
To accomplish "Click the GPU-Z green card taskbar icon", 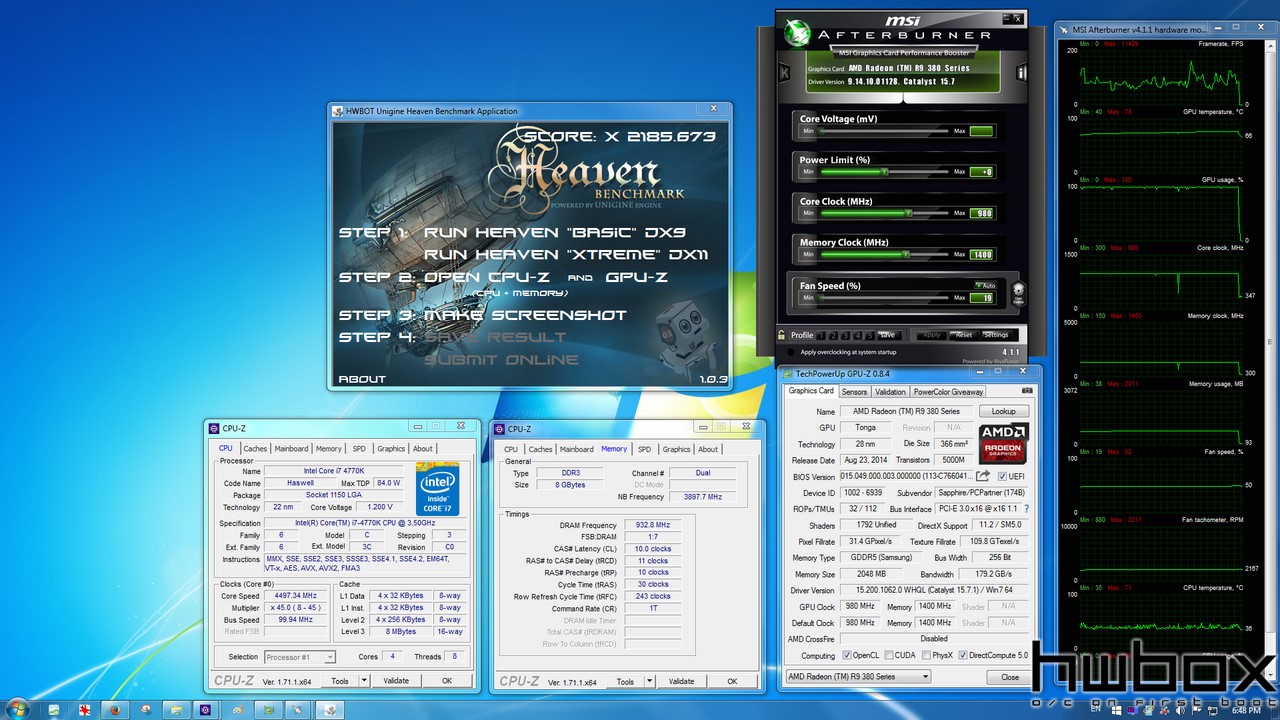I will [x=268, y=710].
